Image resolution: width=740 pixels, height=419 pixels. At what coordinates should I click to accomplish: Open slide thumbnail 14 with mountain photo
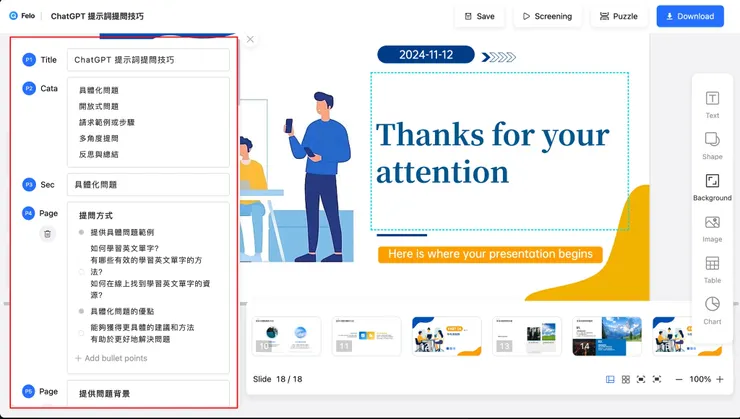tap(607, 336)
